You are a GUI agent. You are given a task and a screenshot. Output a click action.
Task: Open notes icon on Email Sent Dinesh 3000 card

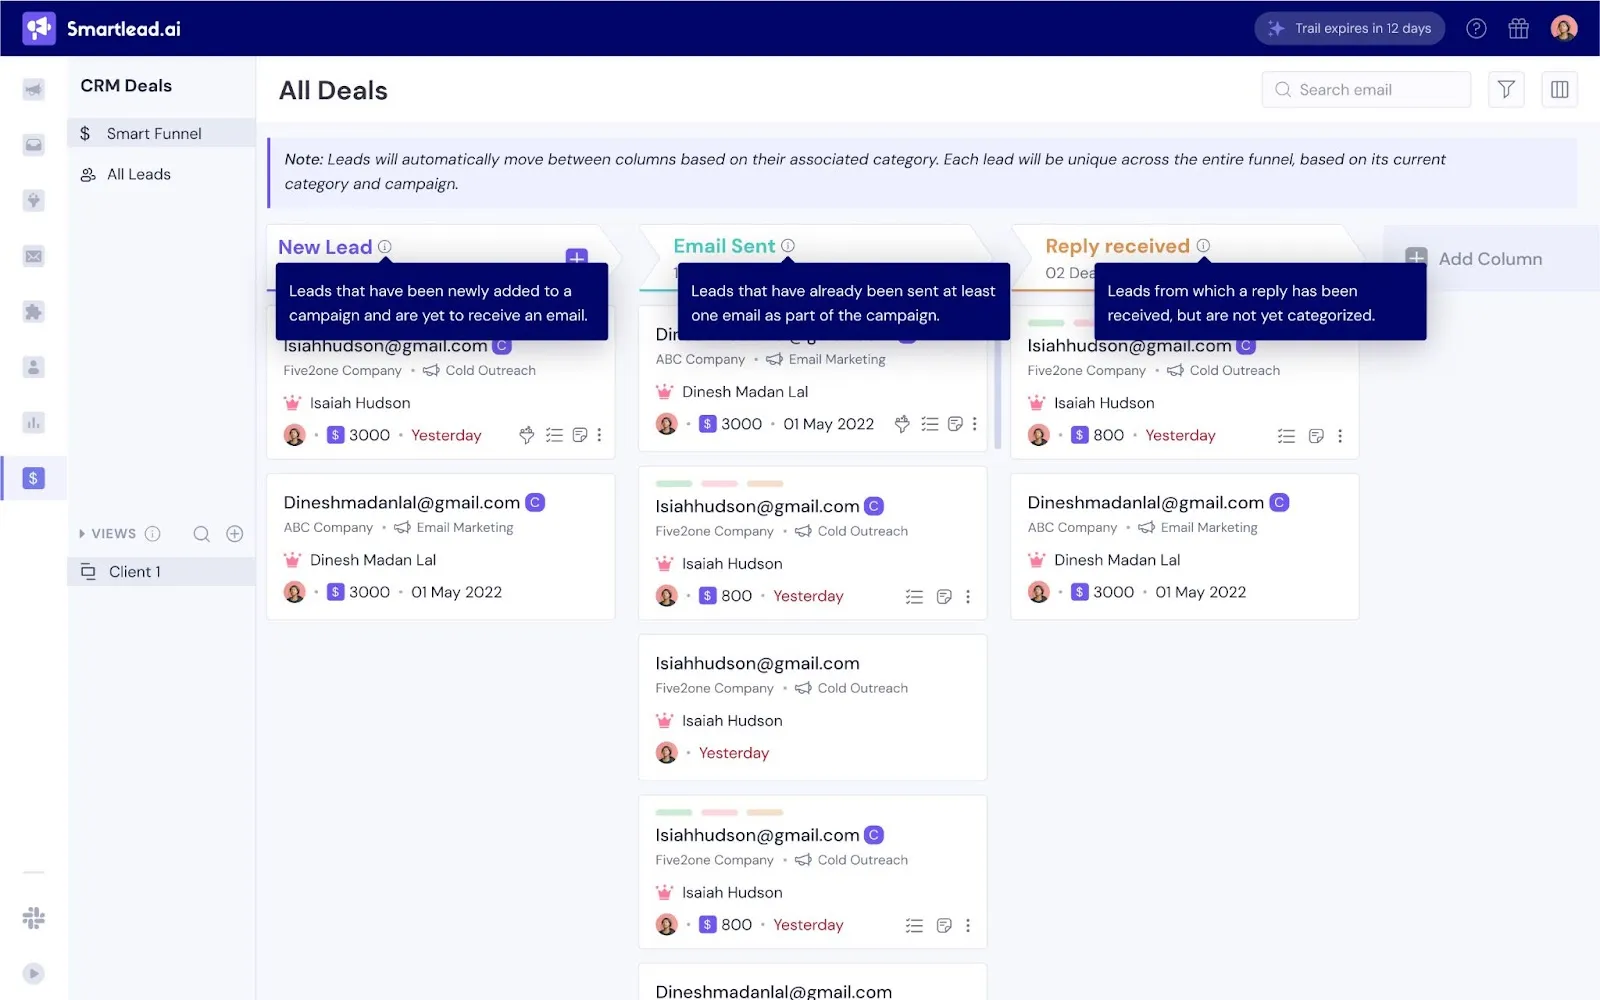click(x=955, y=424)
